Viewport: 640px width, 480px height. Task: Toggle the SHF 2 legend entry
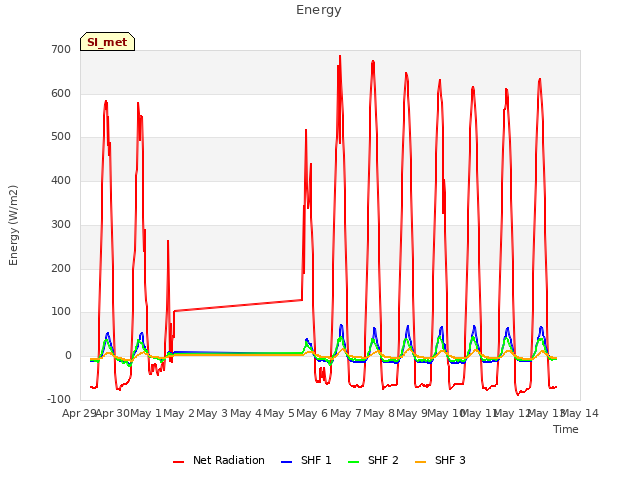373,460
